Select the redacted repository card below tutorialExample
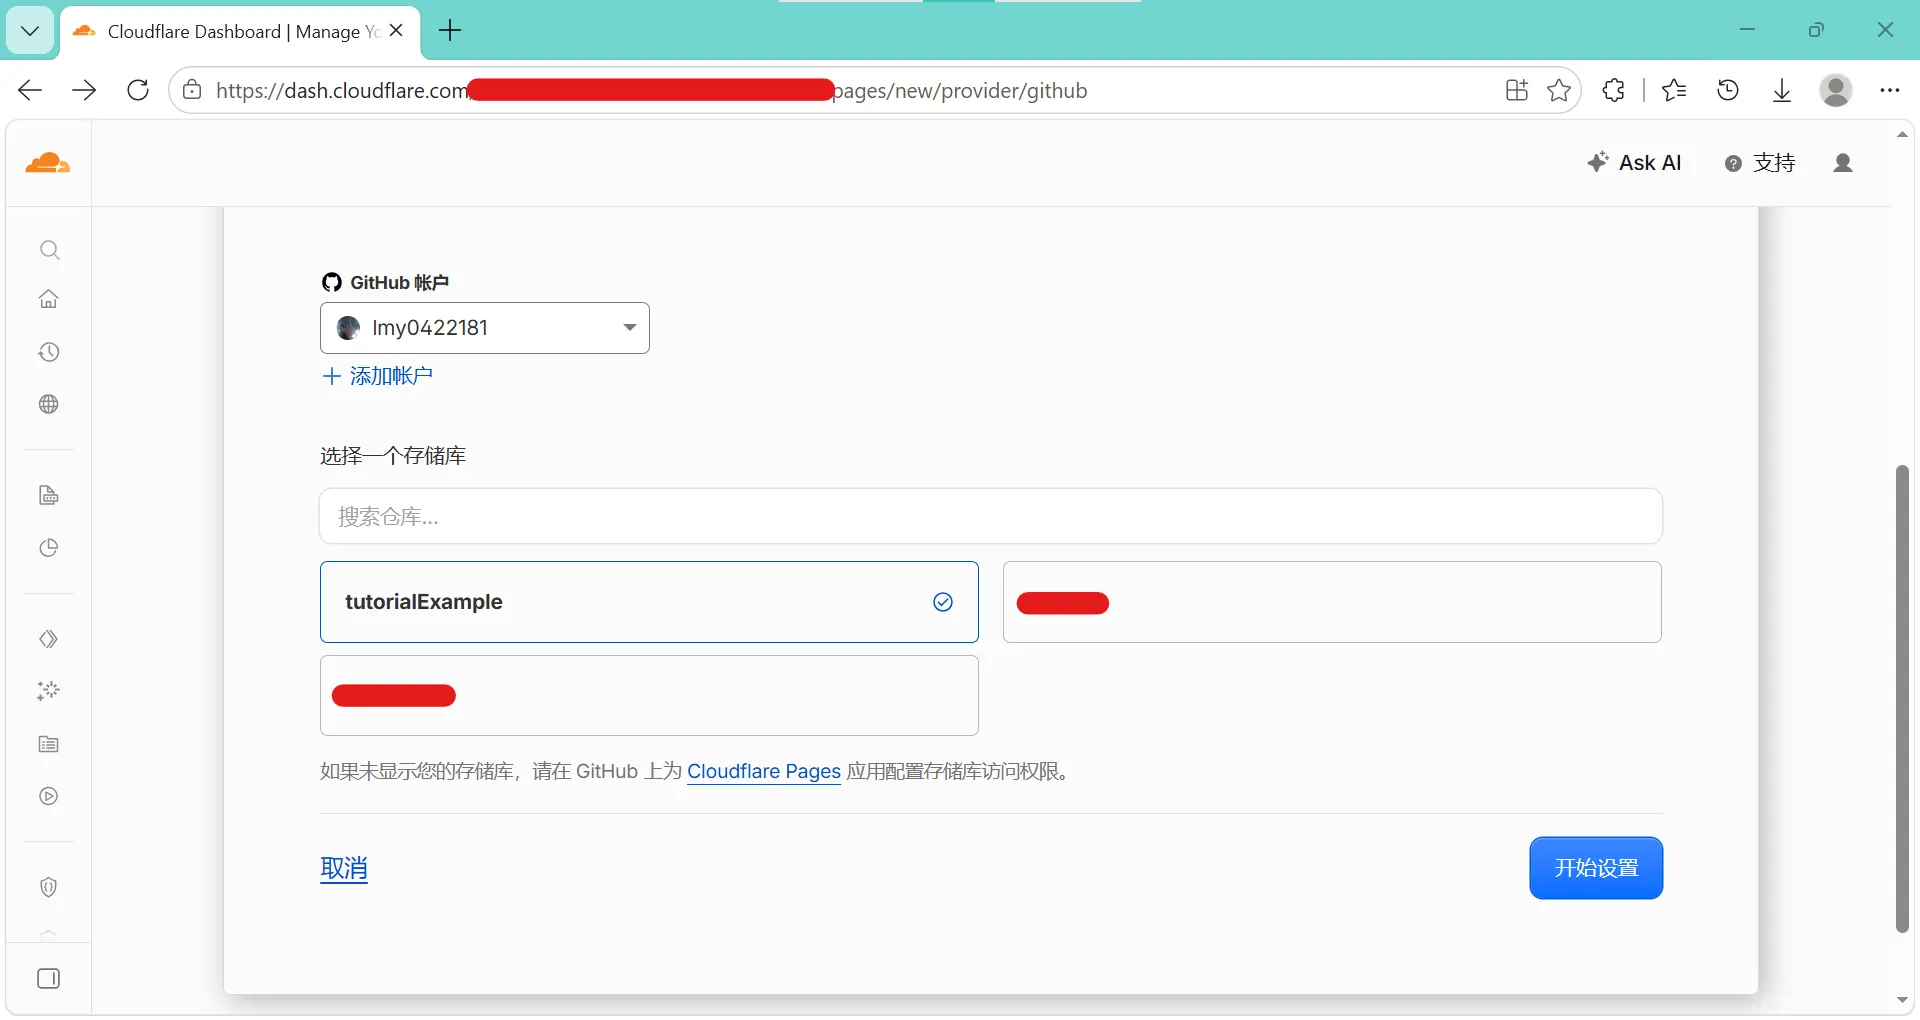 click(649, 696)
